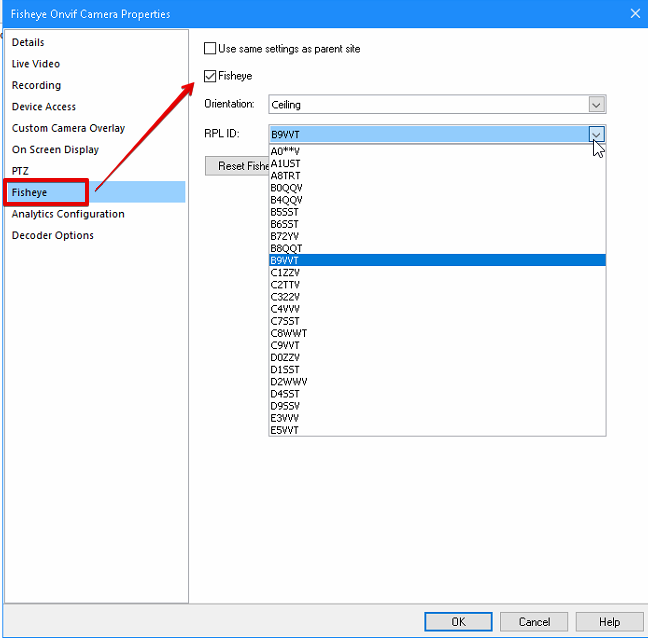Viewport: 648px width, 638px height.
Task: Choose D9SSV as RPL ID
Action: tap(437, 406)
